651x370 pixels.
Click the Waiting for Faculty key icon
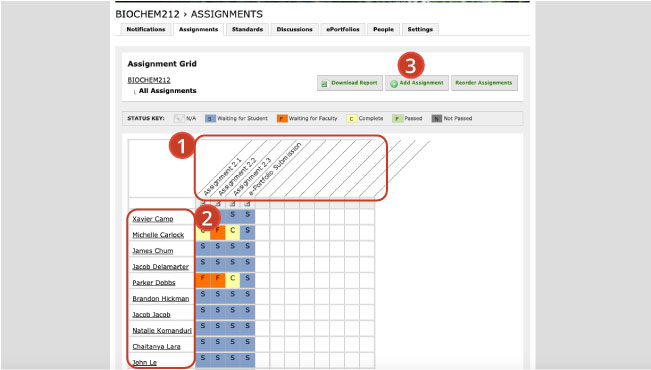click(282, 119)
